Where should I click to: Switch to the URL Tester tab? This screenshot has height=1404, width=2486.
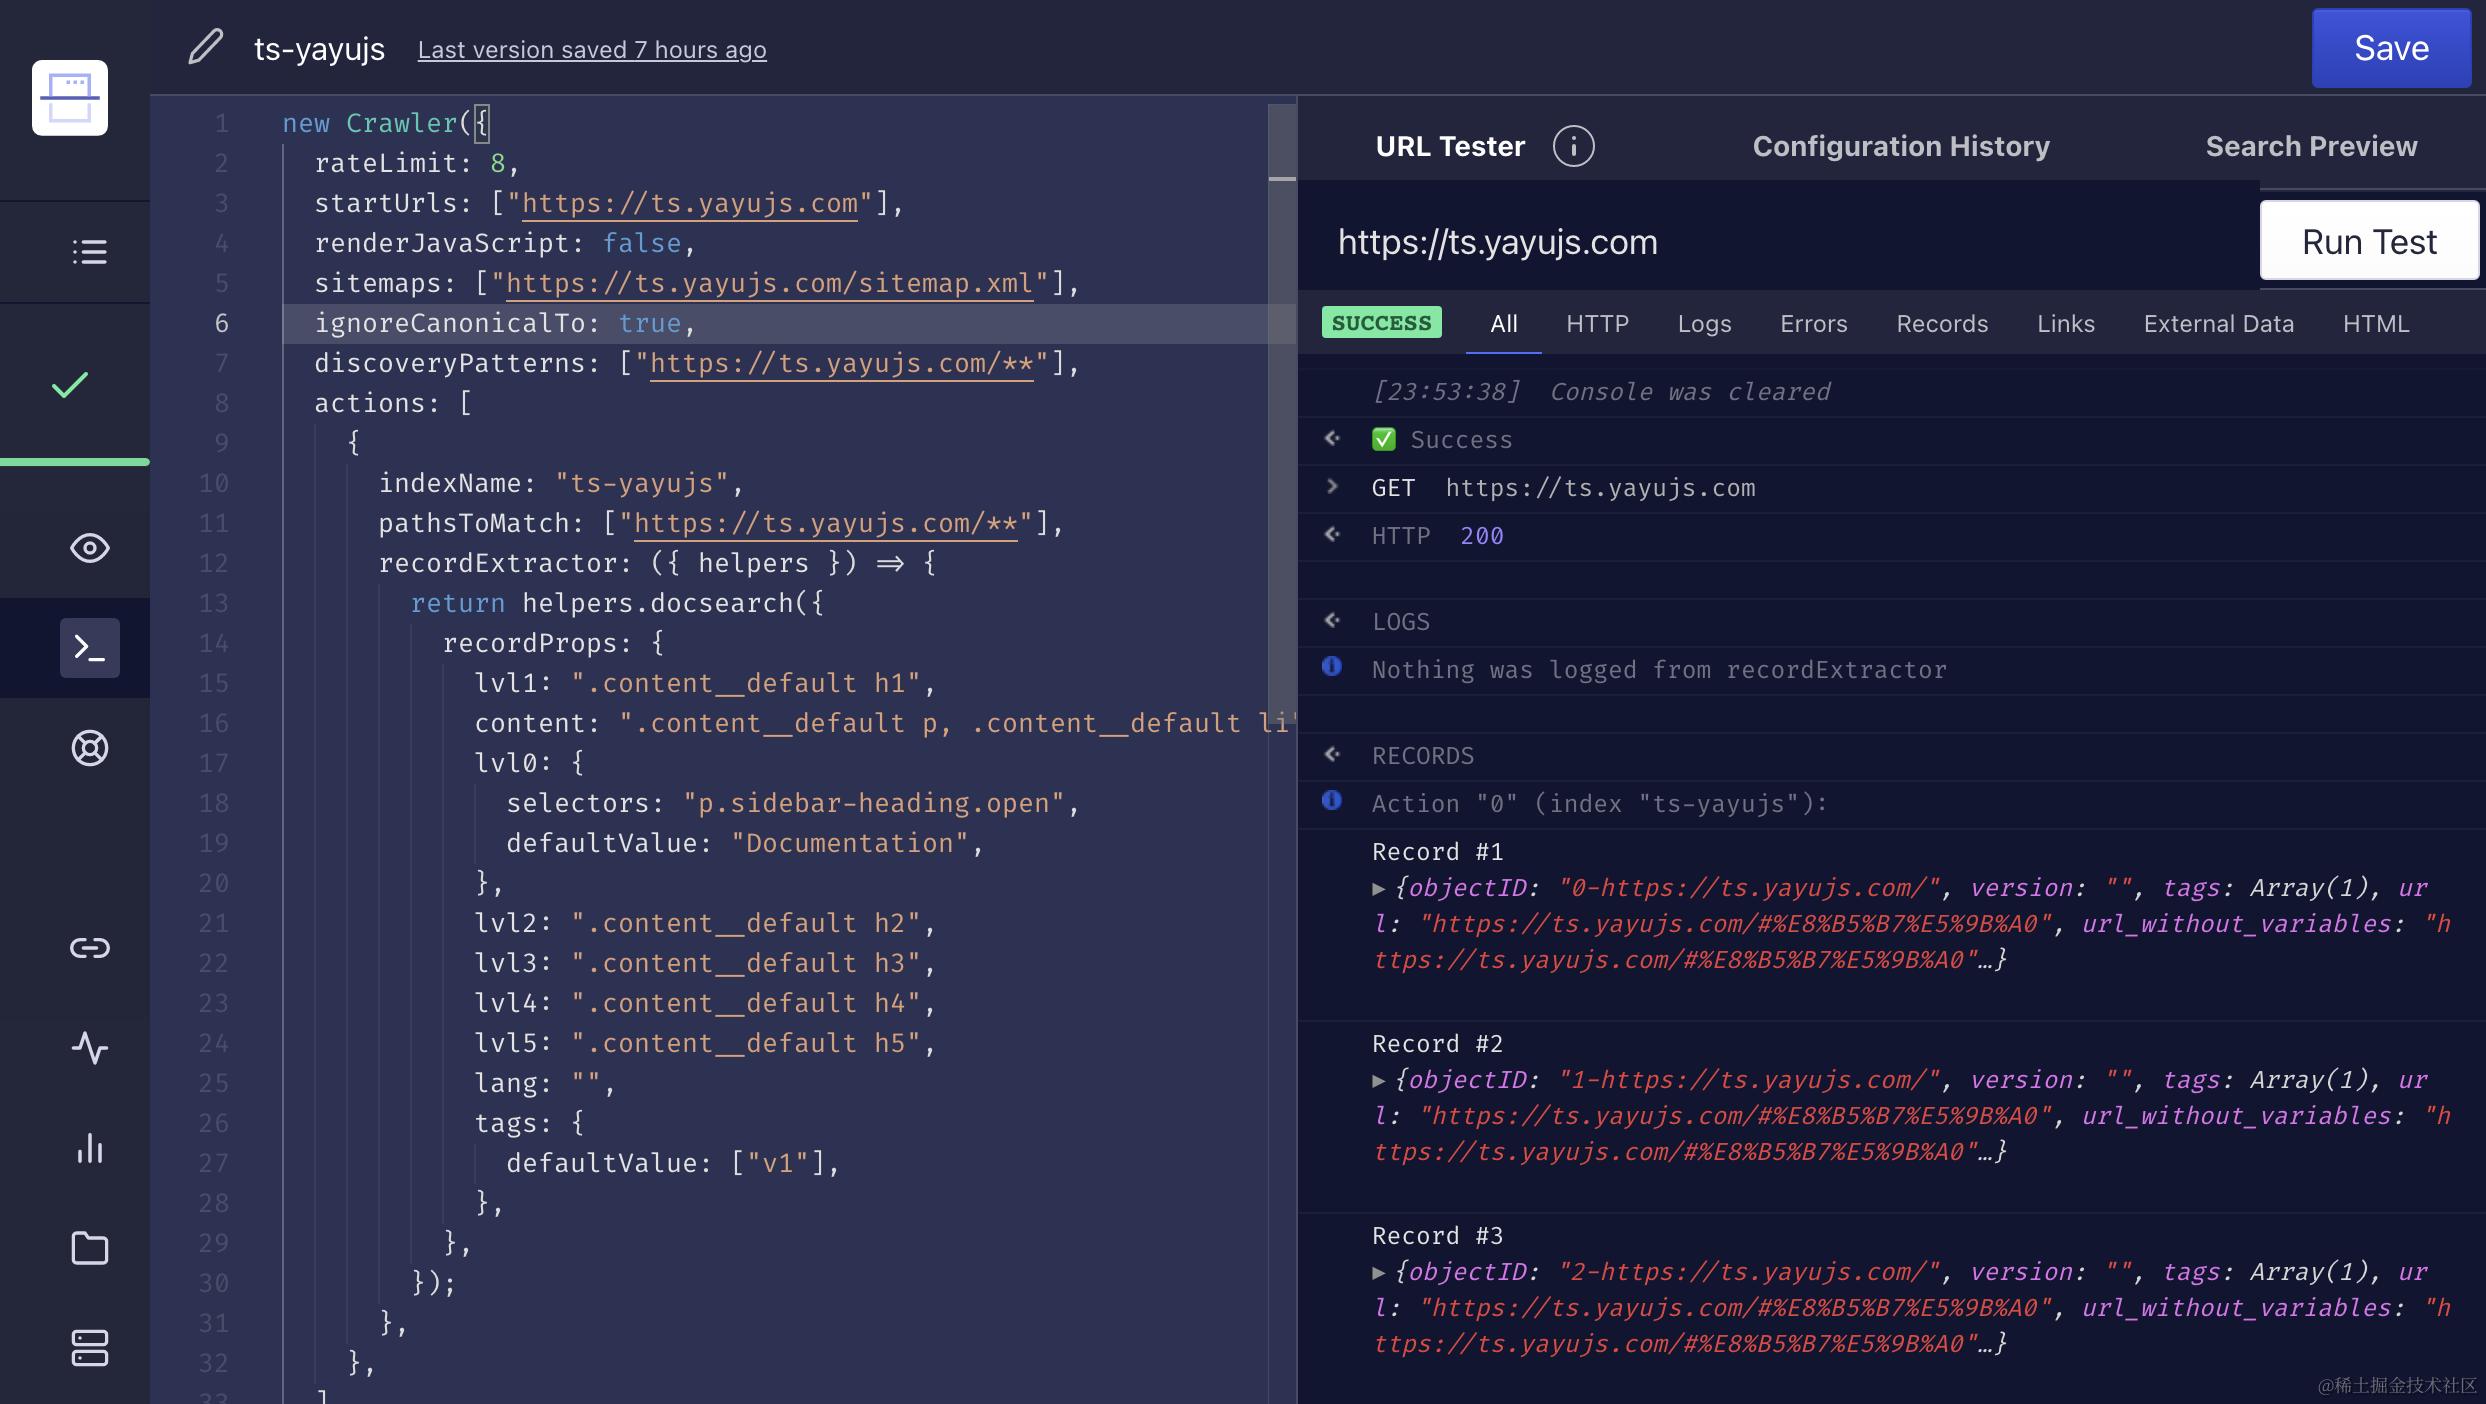[1450, 146]
